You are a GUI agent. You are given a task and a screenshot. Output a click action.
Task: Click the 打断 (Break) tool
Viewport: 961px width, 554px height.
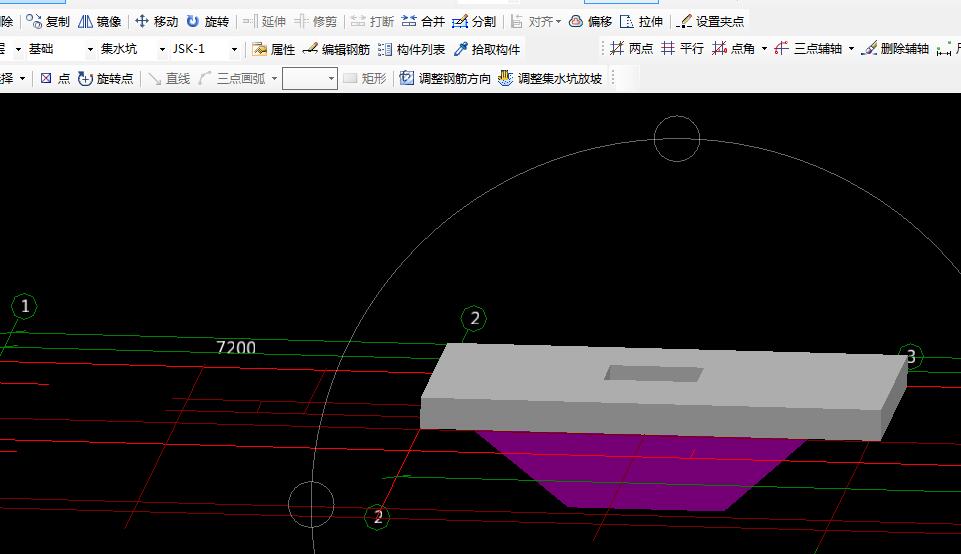click(372, 21)
